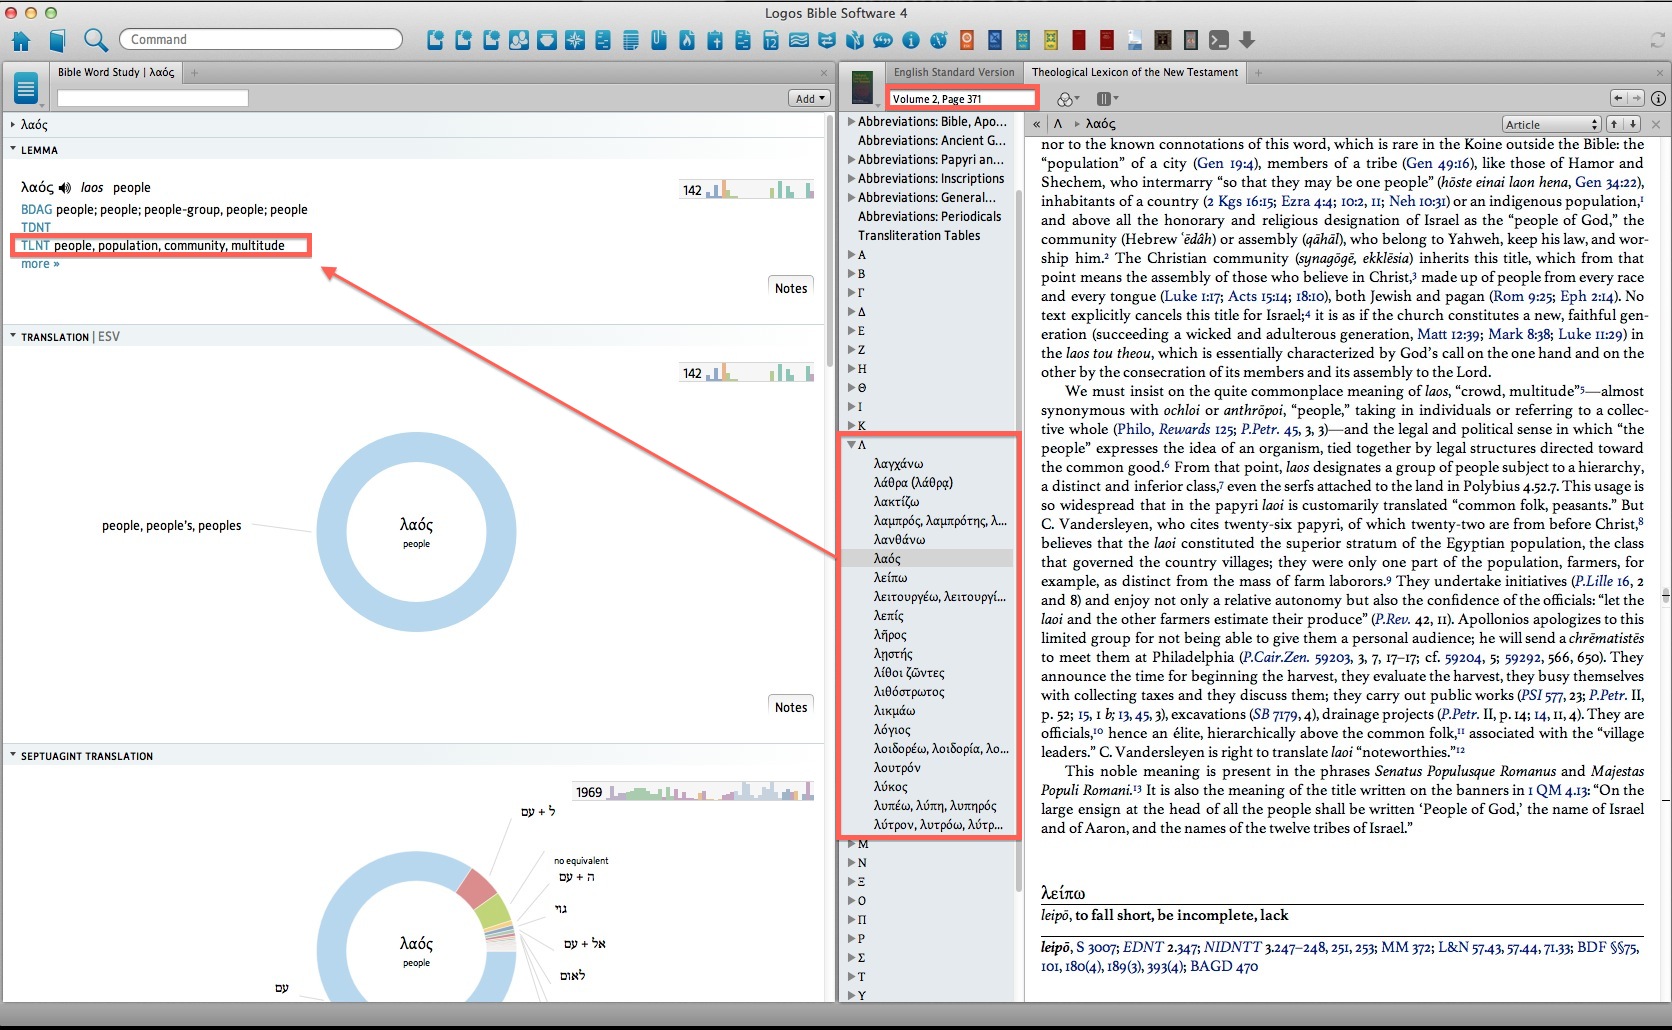1672x1030 pixels.
Task: Open the Article navigation combo box
Action: 1552,124
